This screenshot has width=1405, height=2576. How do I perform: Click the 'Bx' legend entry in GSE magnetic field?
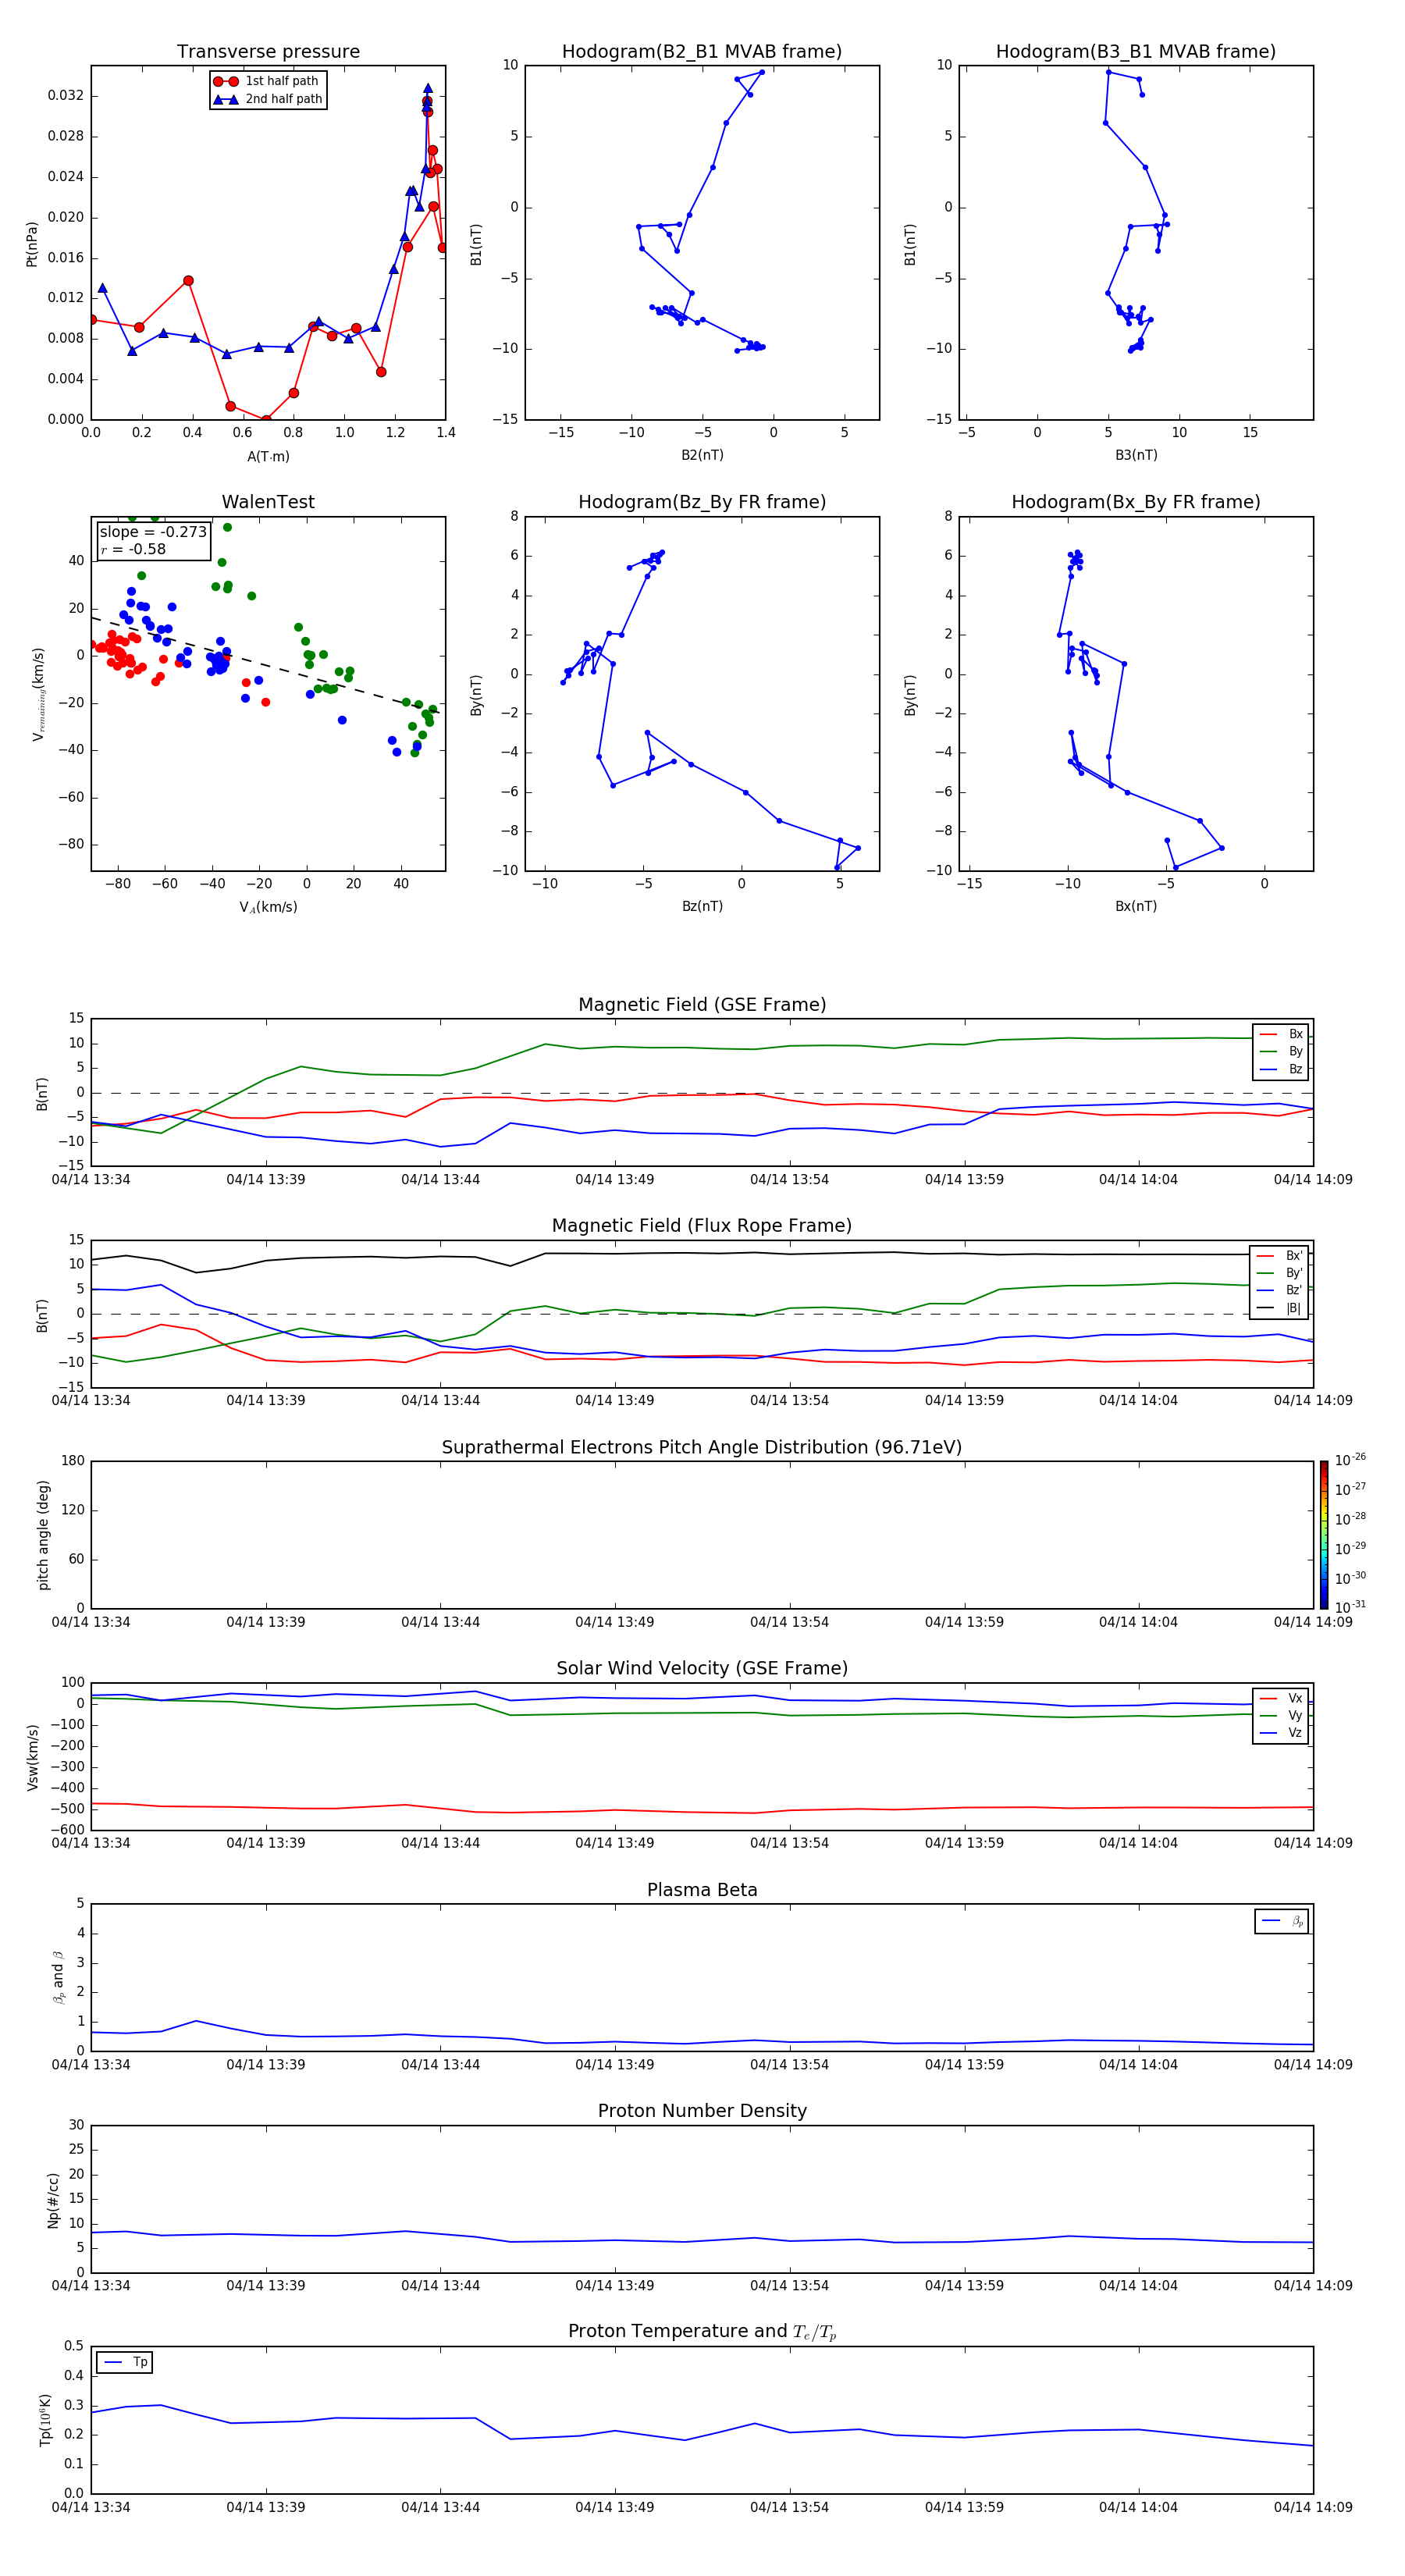(x=1281, y=1034)
